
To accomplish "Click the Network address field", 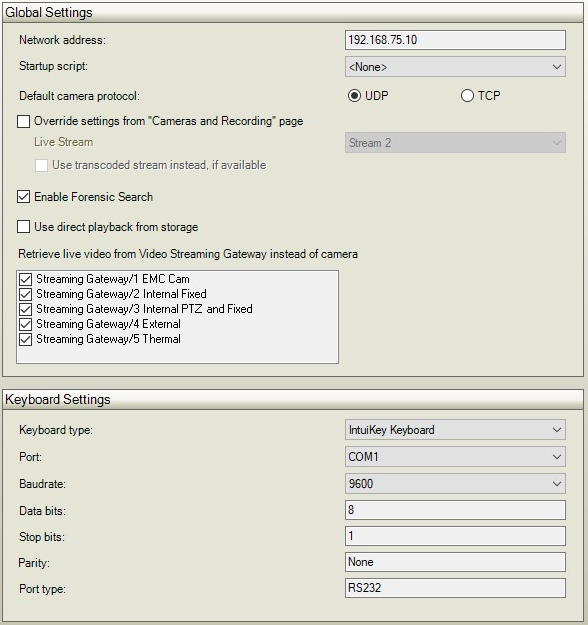I will [455, 40].
